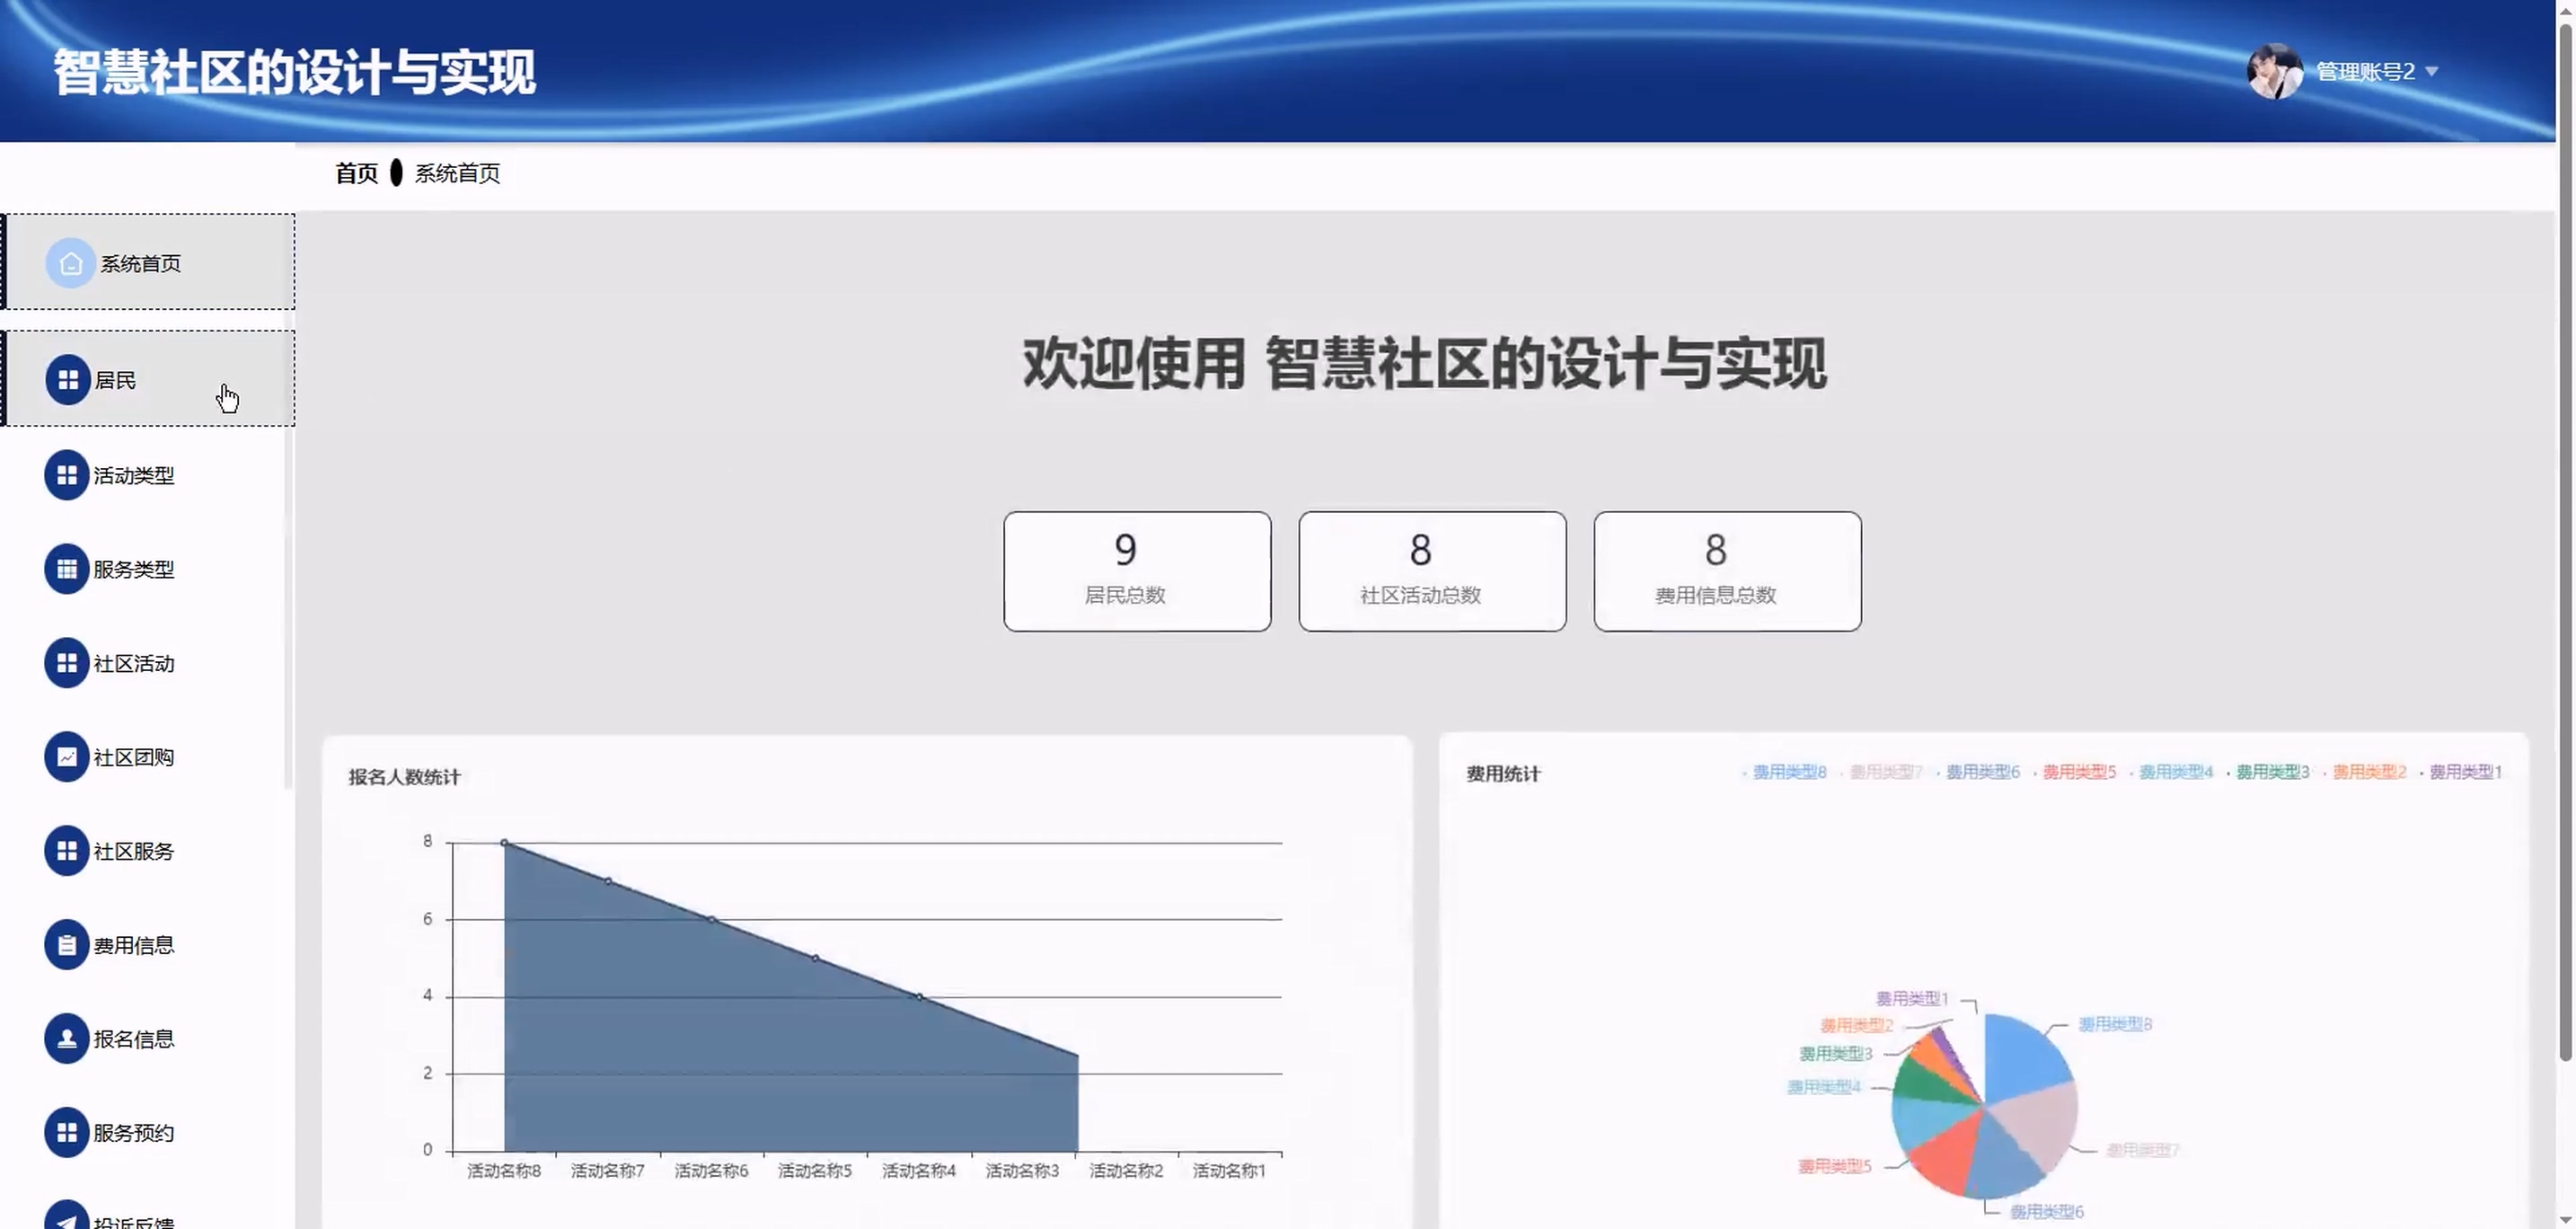Toggle 费用类型5 legend entry
This screenshot has width=2576, height=1229.
click(x=2078, y=772)
